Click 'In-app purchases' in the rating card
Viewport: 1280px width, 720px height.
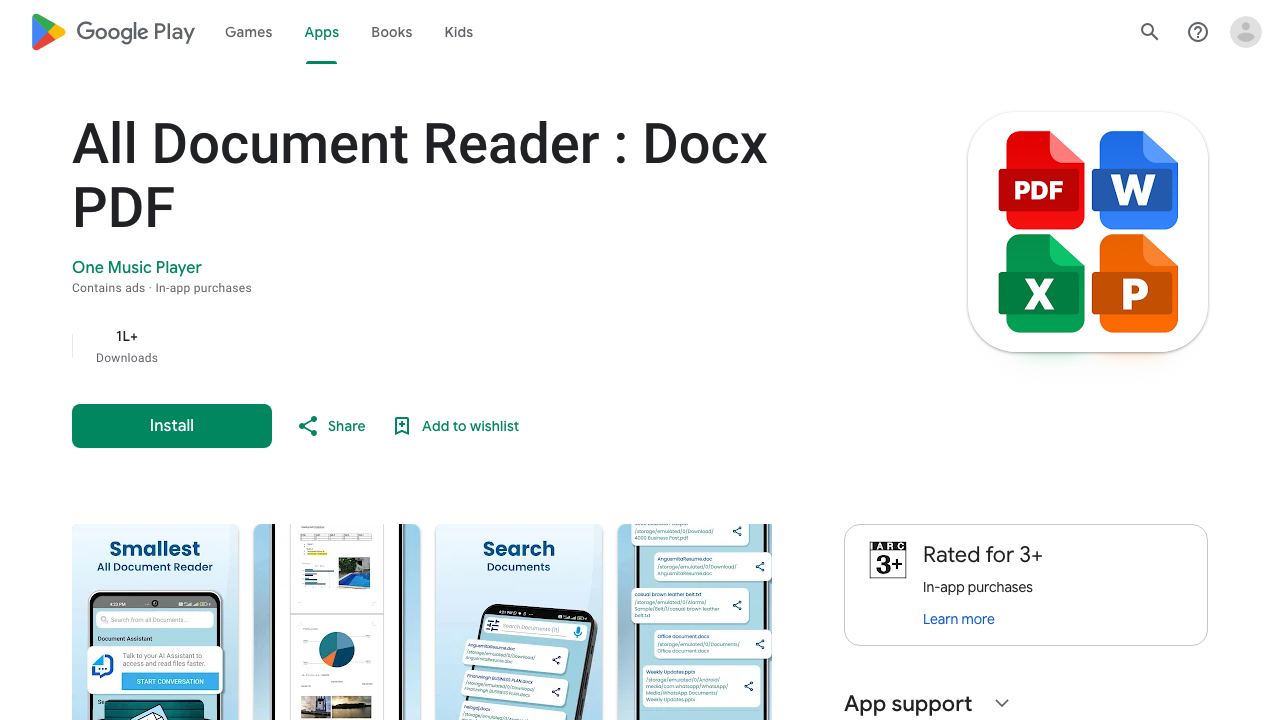pyautogui.click(x=978, y=587)
